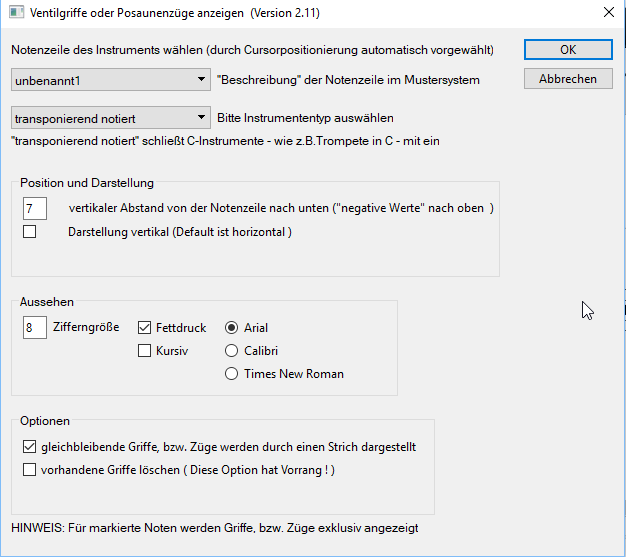Viewport: 626px width, 557px height.
Task: Click the vertical distance input field
Action: 35,208
